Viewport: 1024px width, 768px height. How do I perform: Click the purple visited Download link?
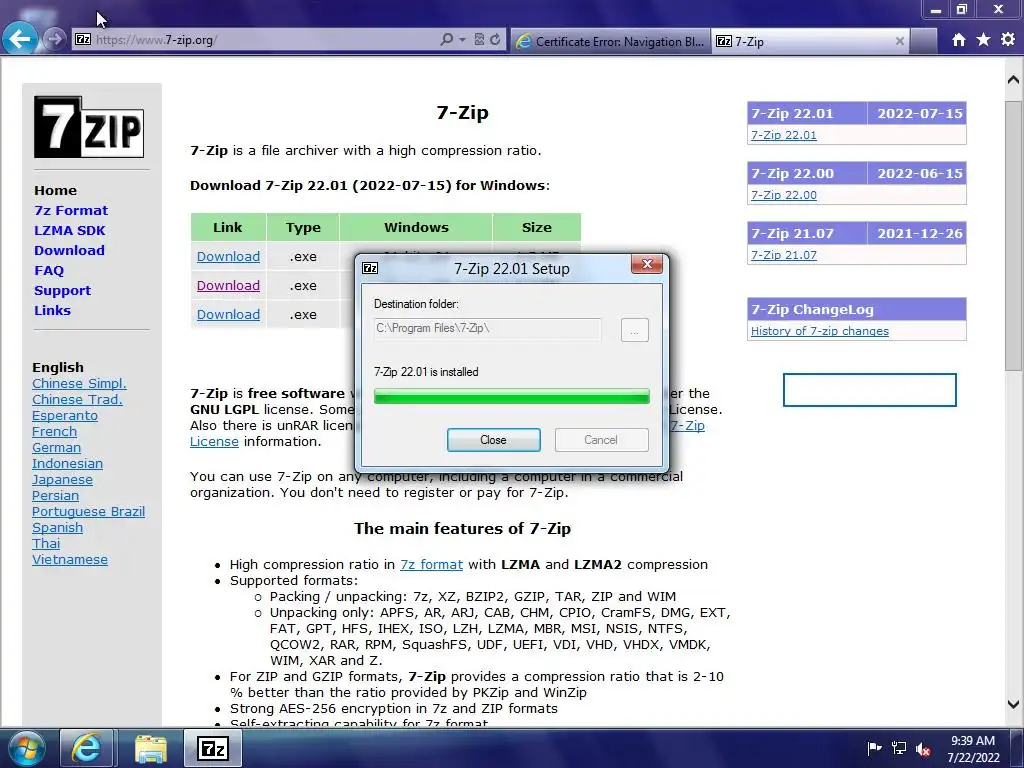(x=229, y=285)
